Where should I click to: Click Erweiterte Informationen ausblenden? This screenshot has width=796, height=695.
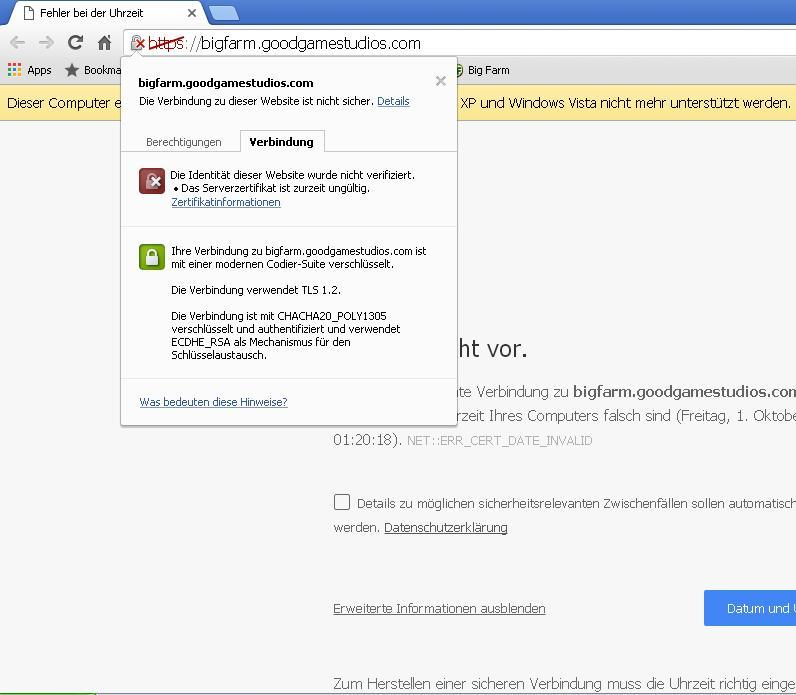click(x=439, y=608)
